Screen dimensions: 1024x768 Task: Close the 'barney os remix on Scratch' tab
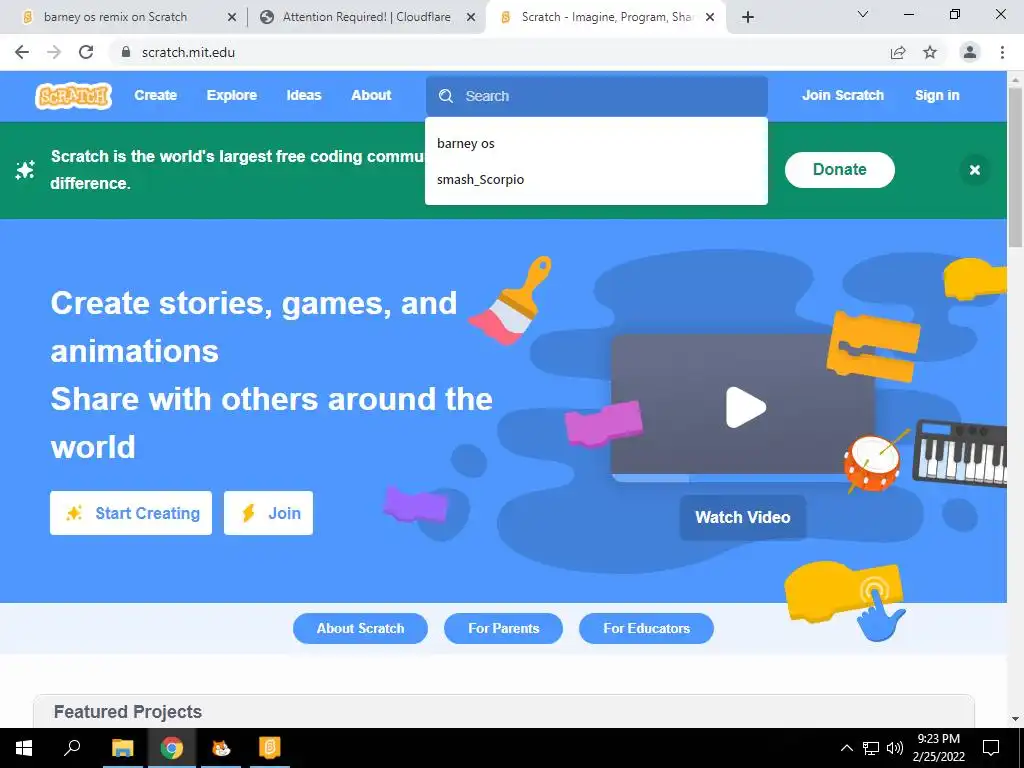(231, 17)
